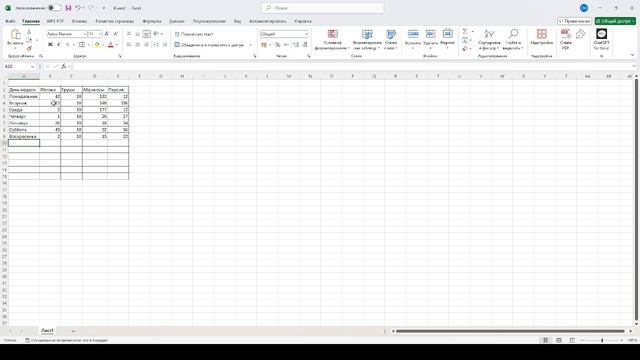Apply the red font color

pos(111,44)
